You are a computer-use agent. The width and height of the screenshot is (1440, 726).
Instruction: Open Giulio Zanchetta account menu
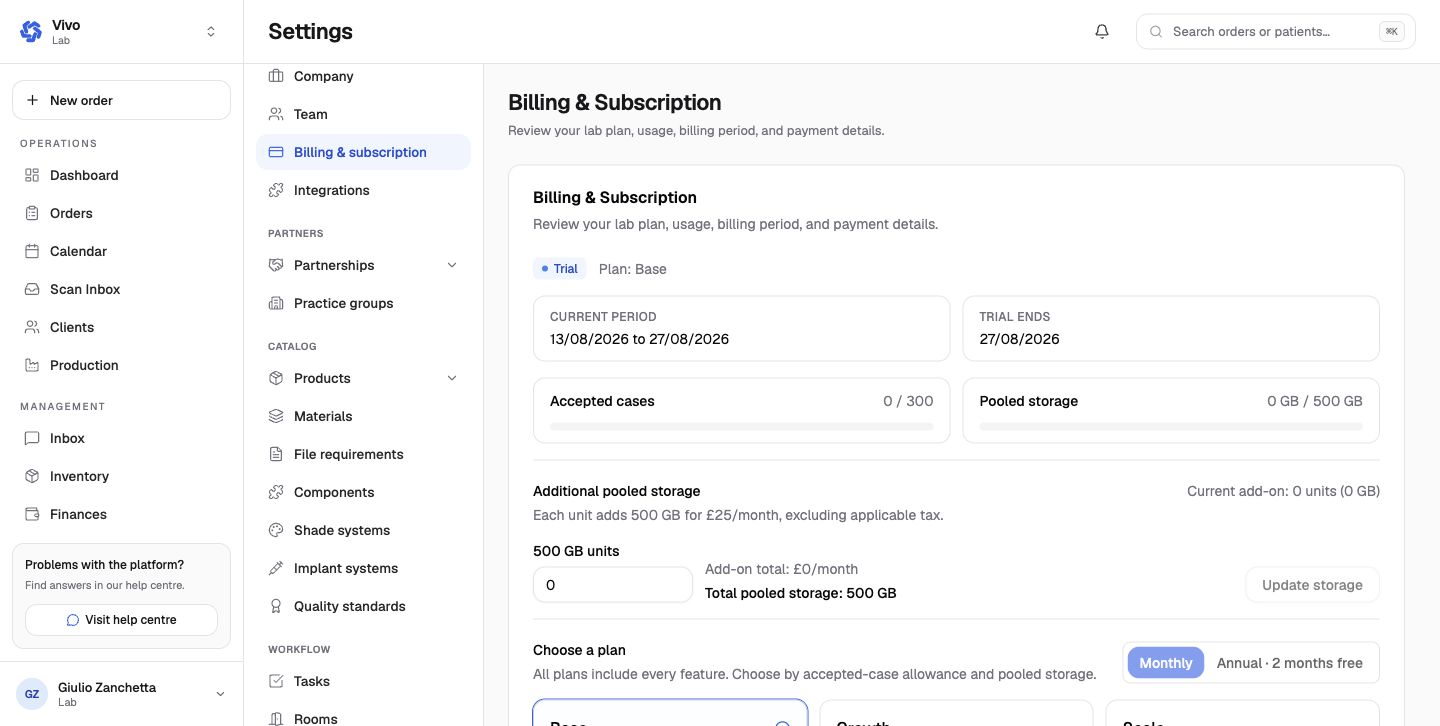(x=122, y=694)
